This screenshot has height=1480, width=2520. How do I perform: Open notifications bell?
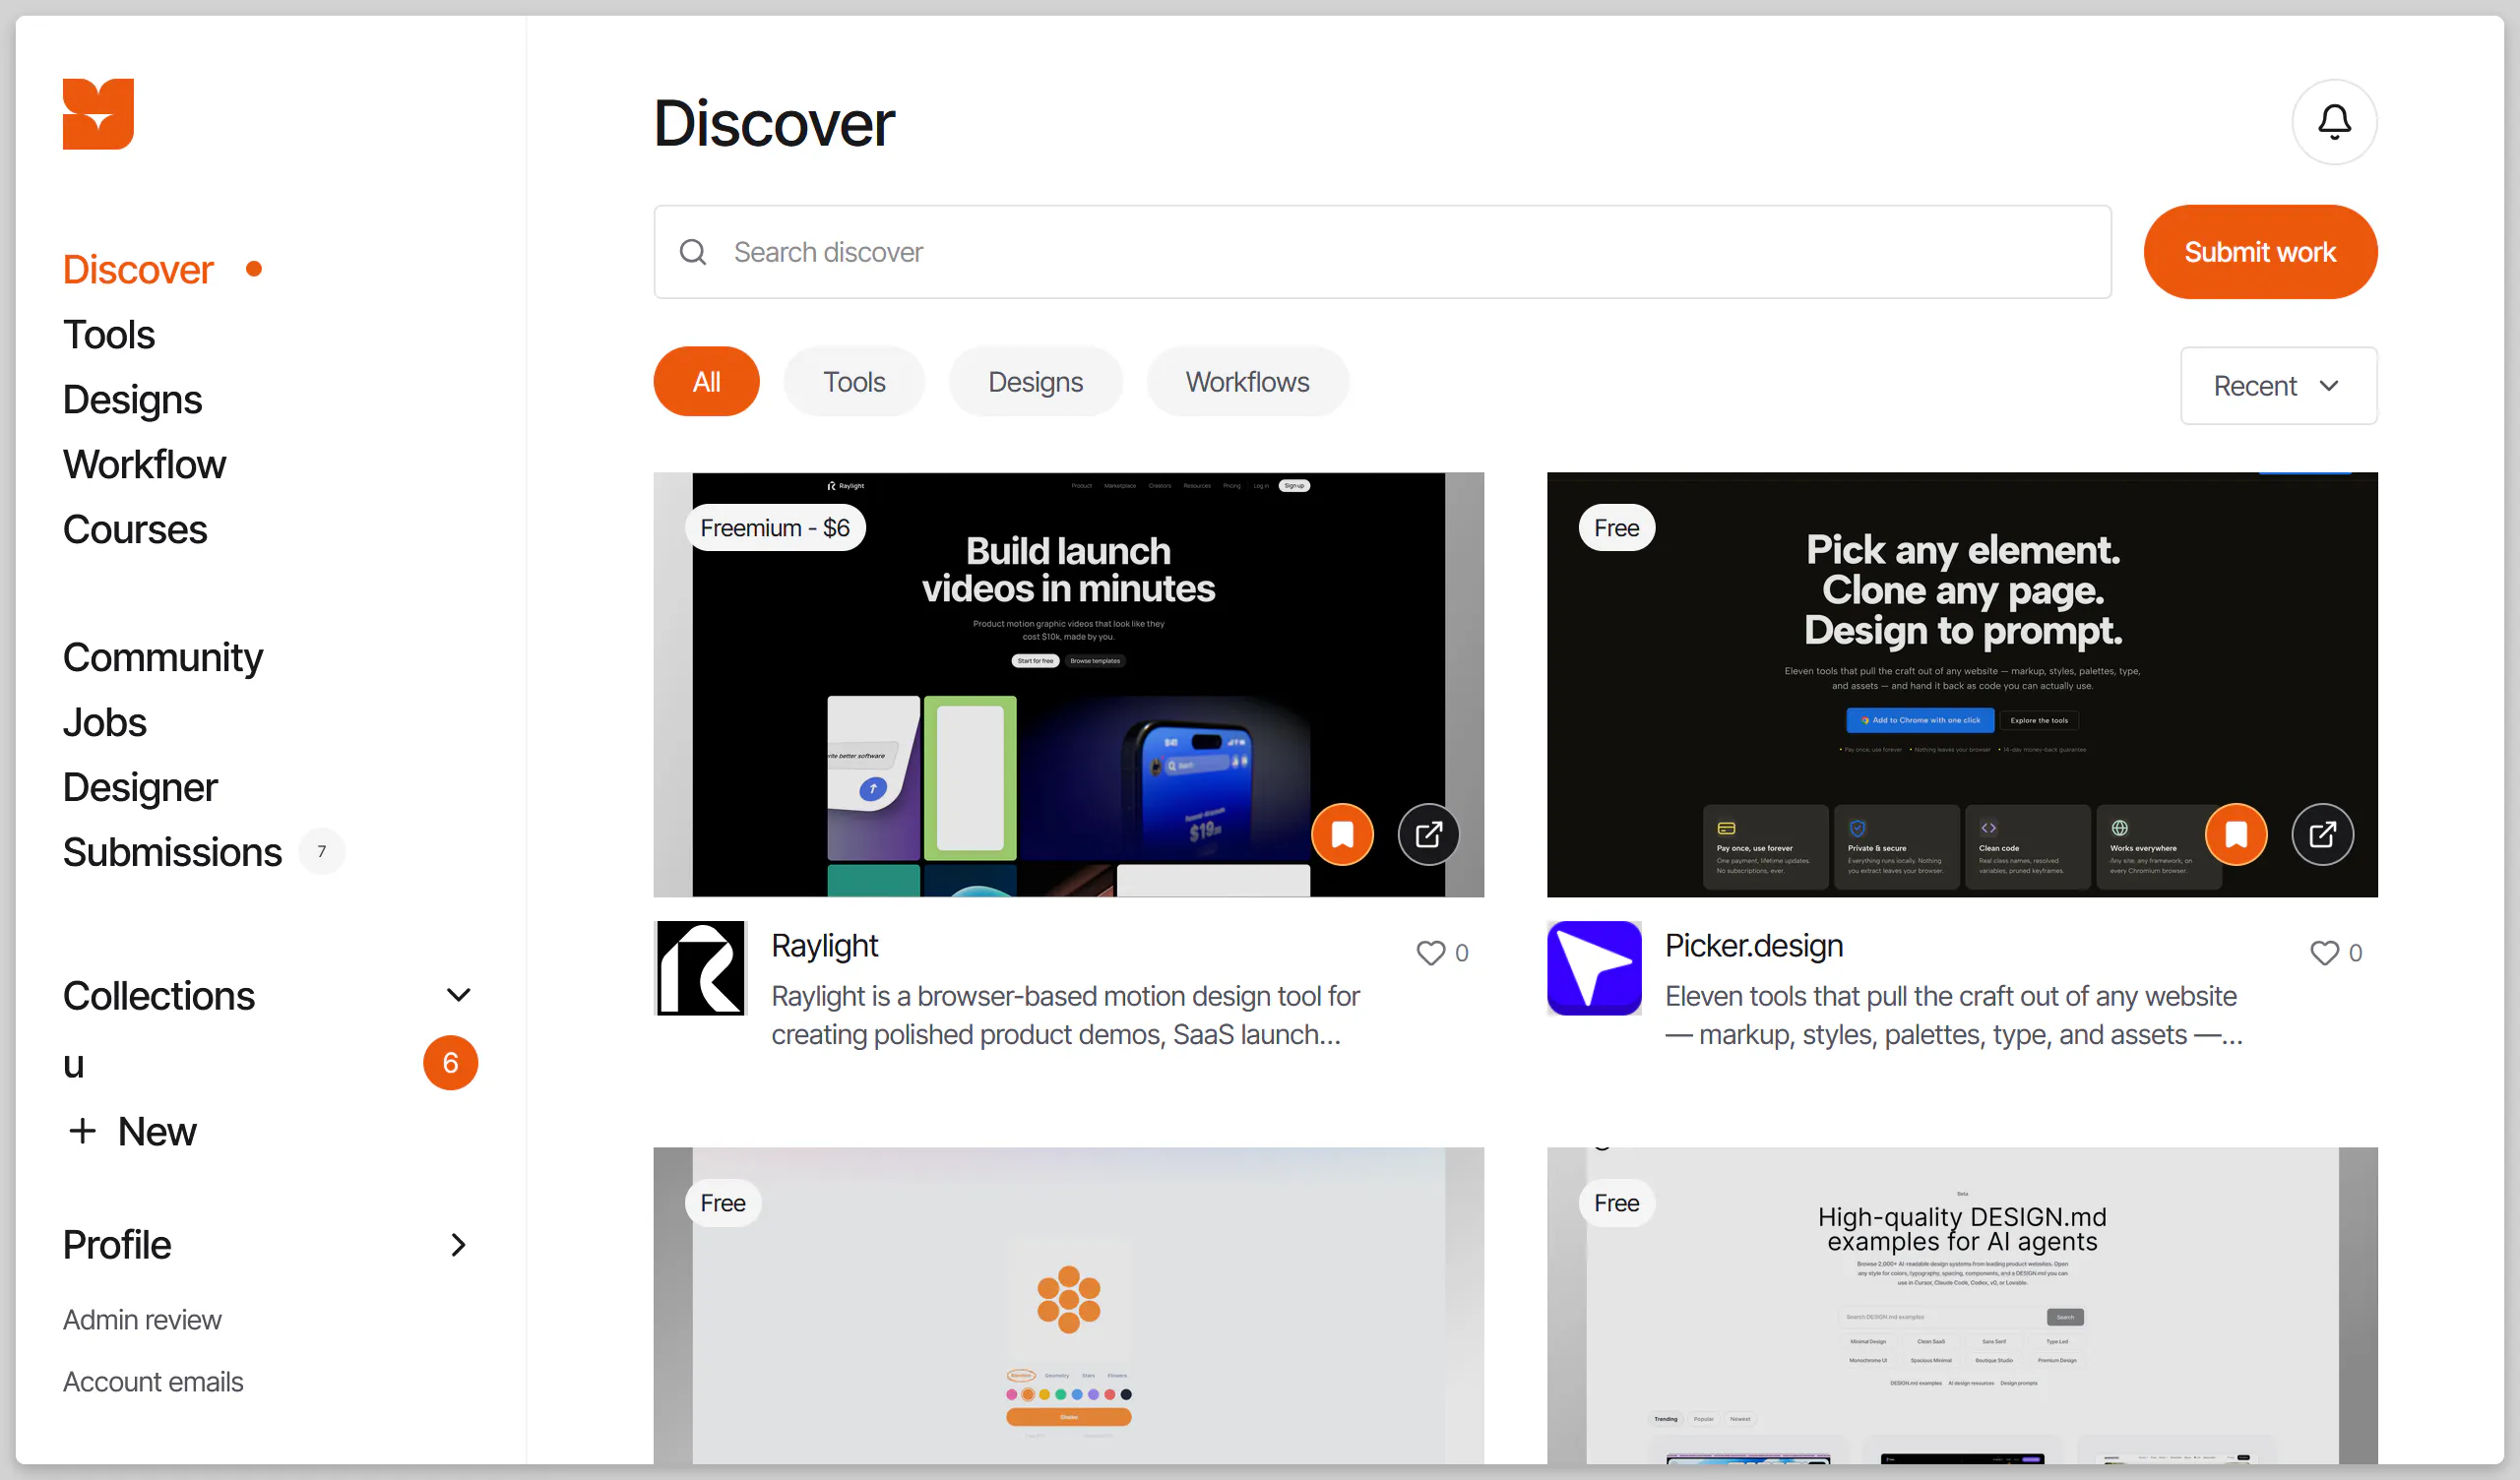tap(2334, 122)
